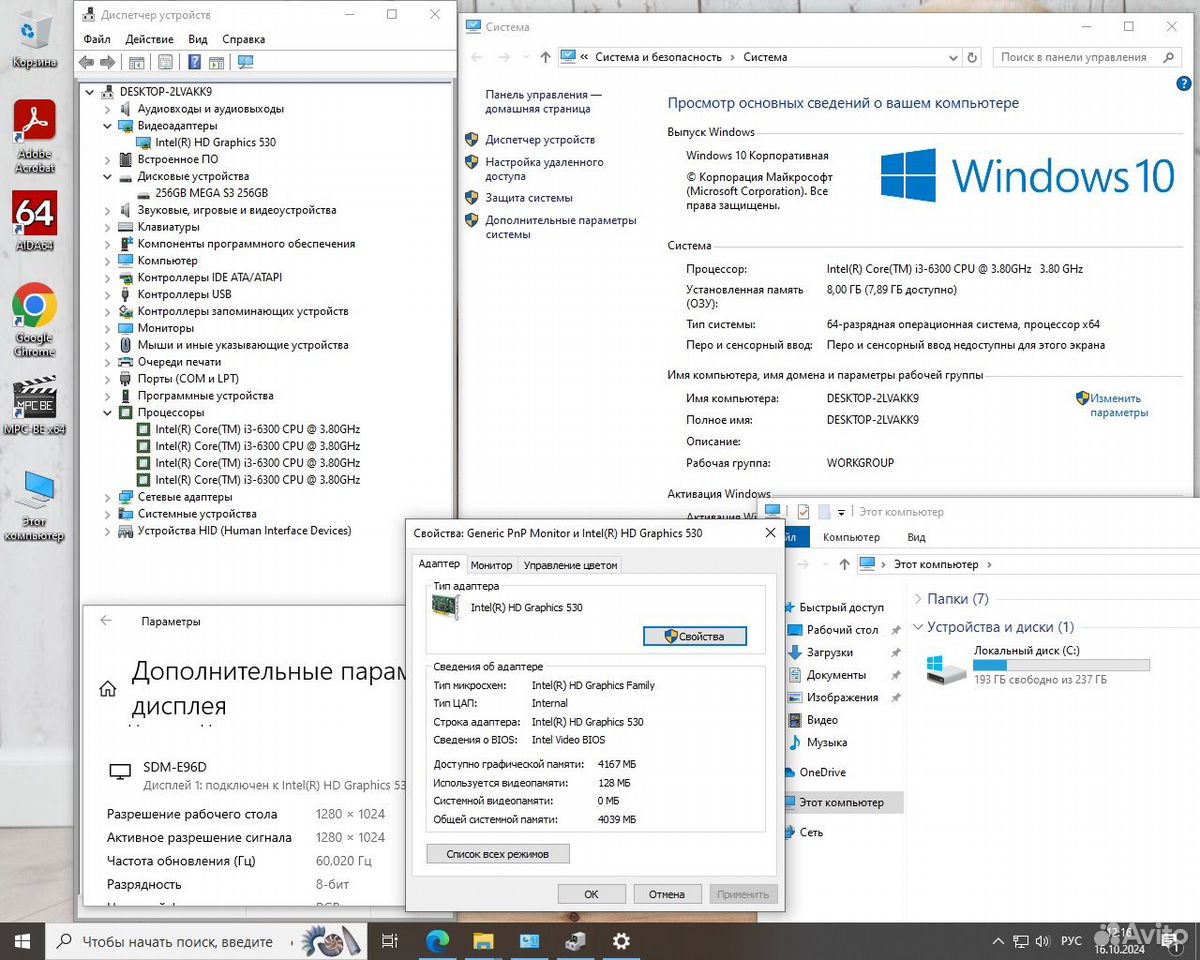Screen dimensions: 1200x960
Task: Select Intel(R) HD Graphics 530 in device tree
Action: coord(215,142)
